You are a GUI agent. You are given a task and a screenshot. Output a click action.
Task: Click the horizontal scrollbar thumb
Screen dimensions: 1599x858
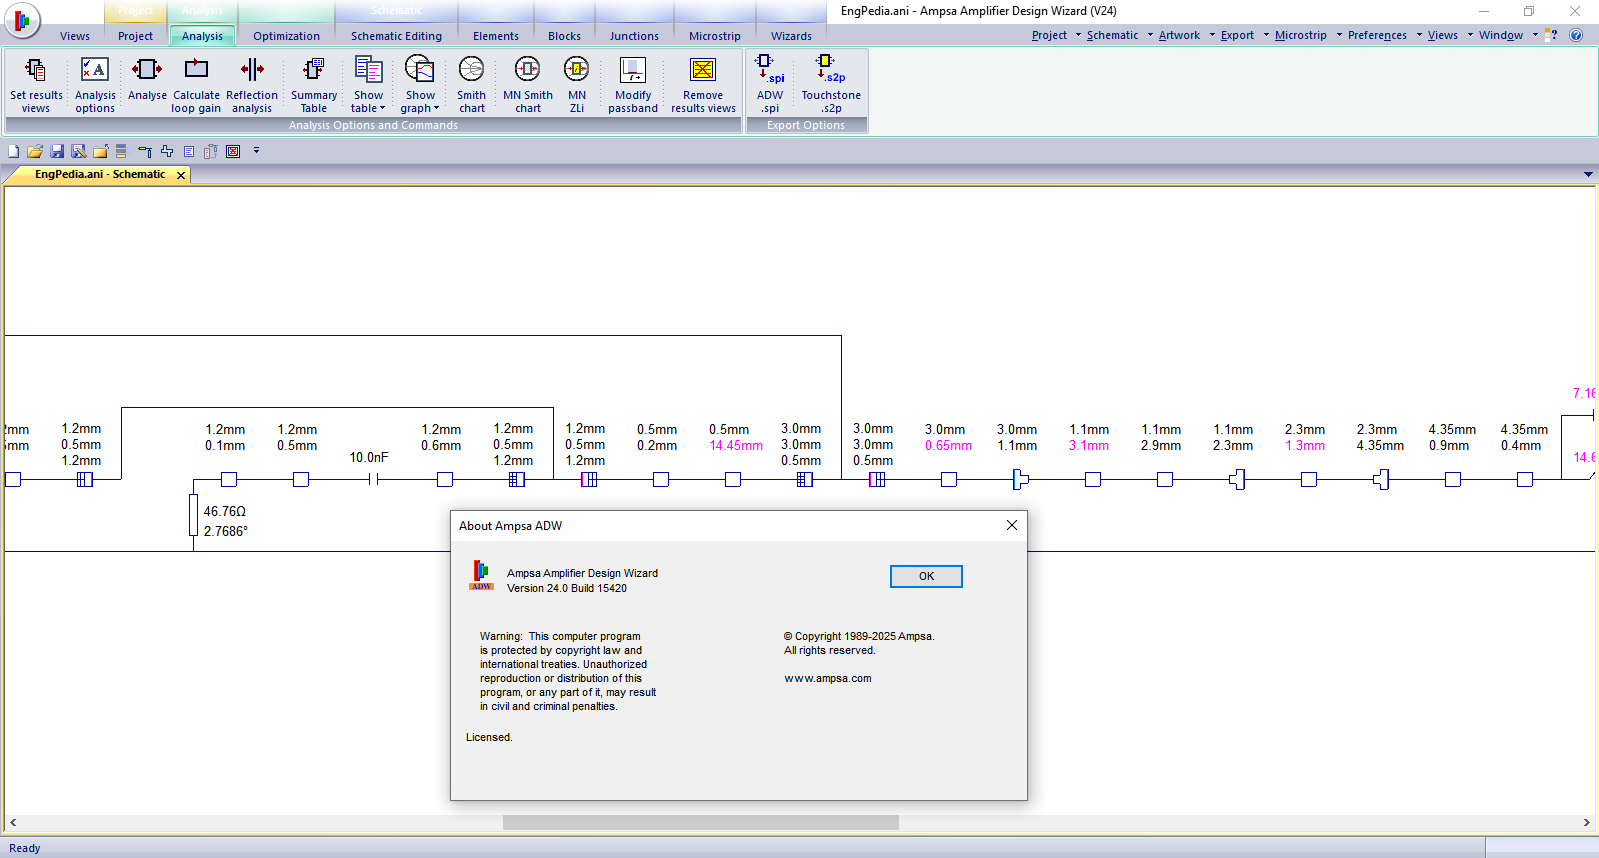tap(700, 822)
